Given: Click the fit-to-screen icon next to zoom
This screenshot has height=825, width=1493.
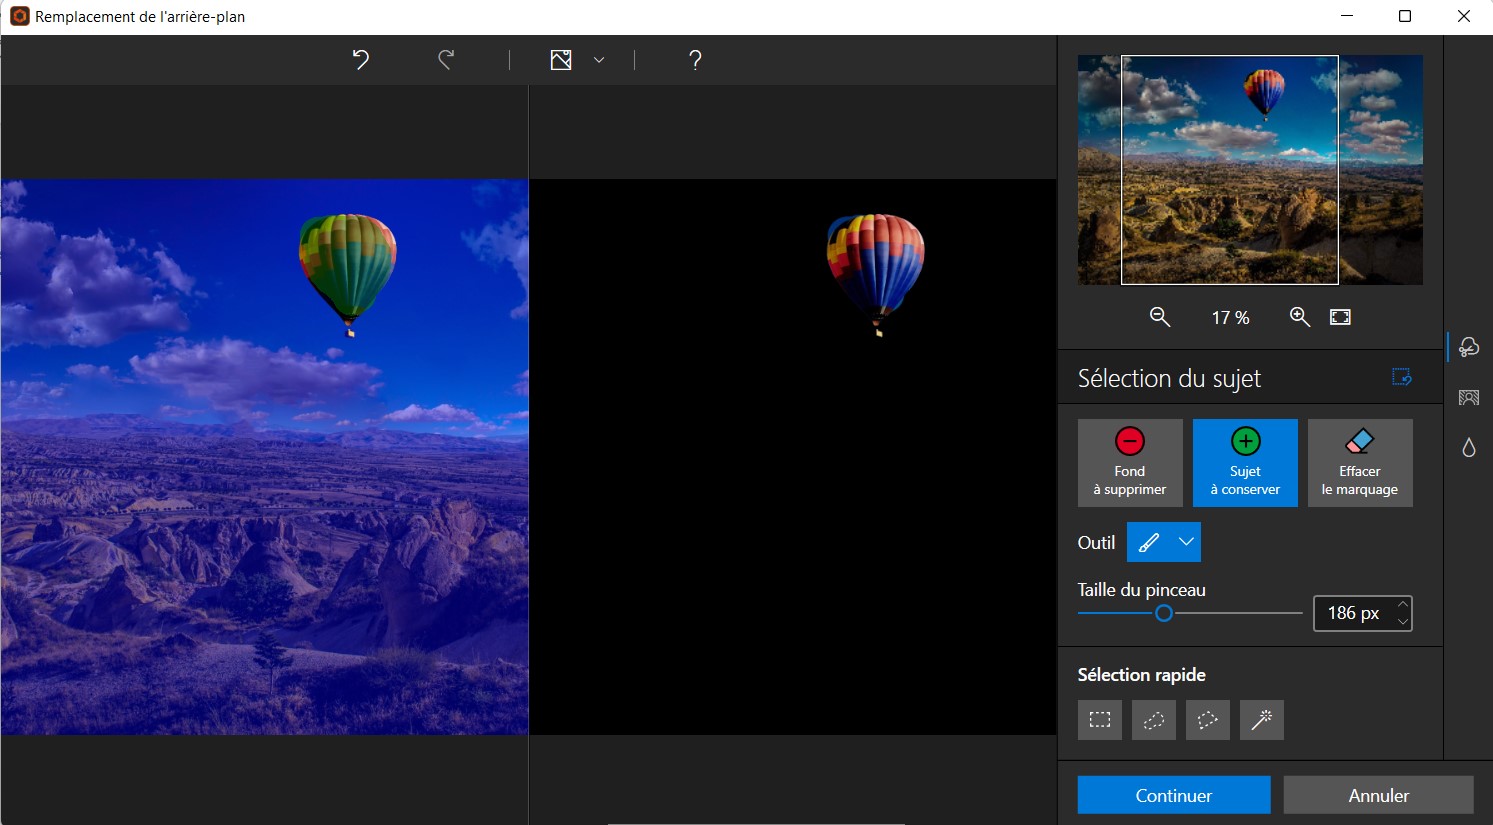Looking at the screenshot, I should pos(1340,317).
